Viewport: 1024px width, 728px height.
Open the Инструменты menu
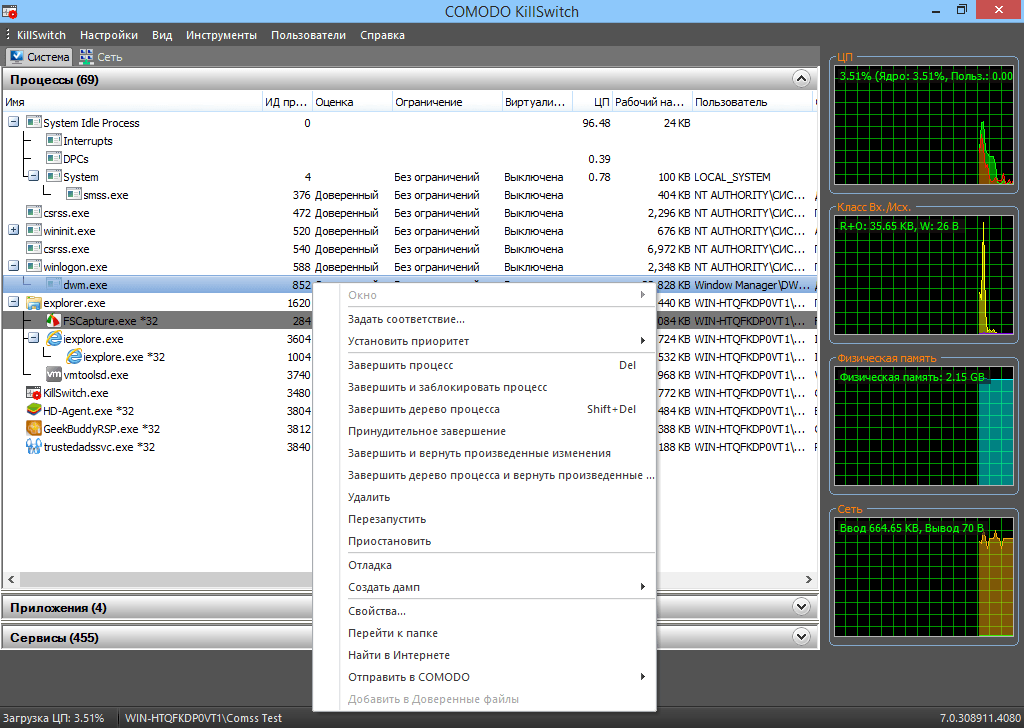(x=221, y=34)
